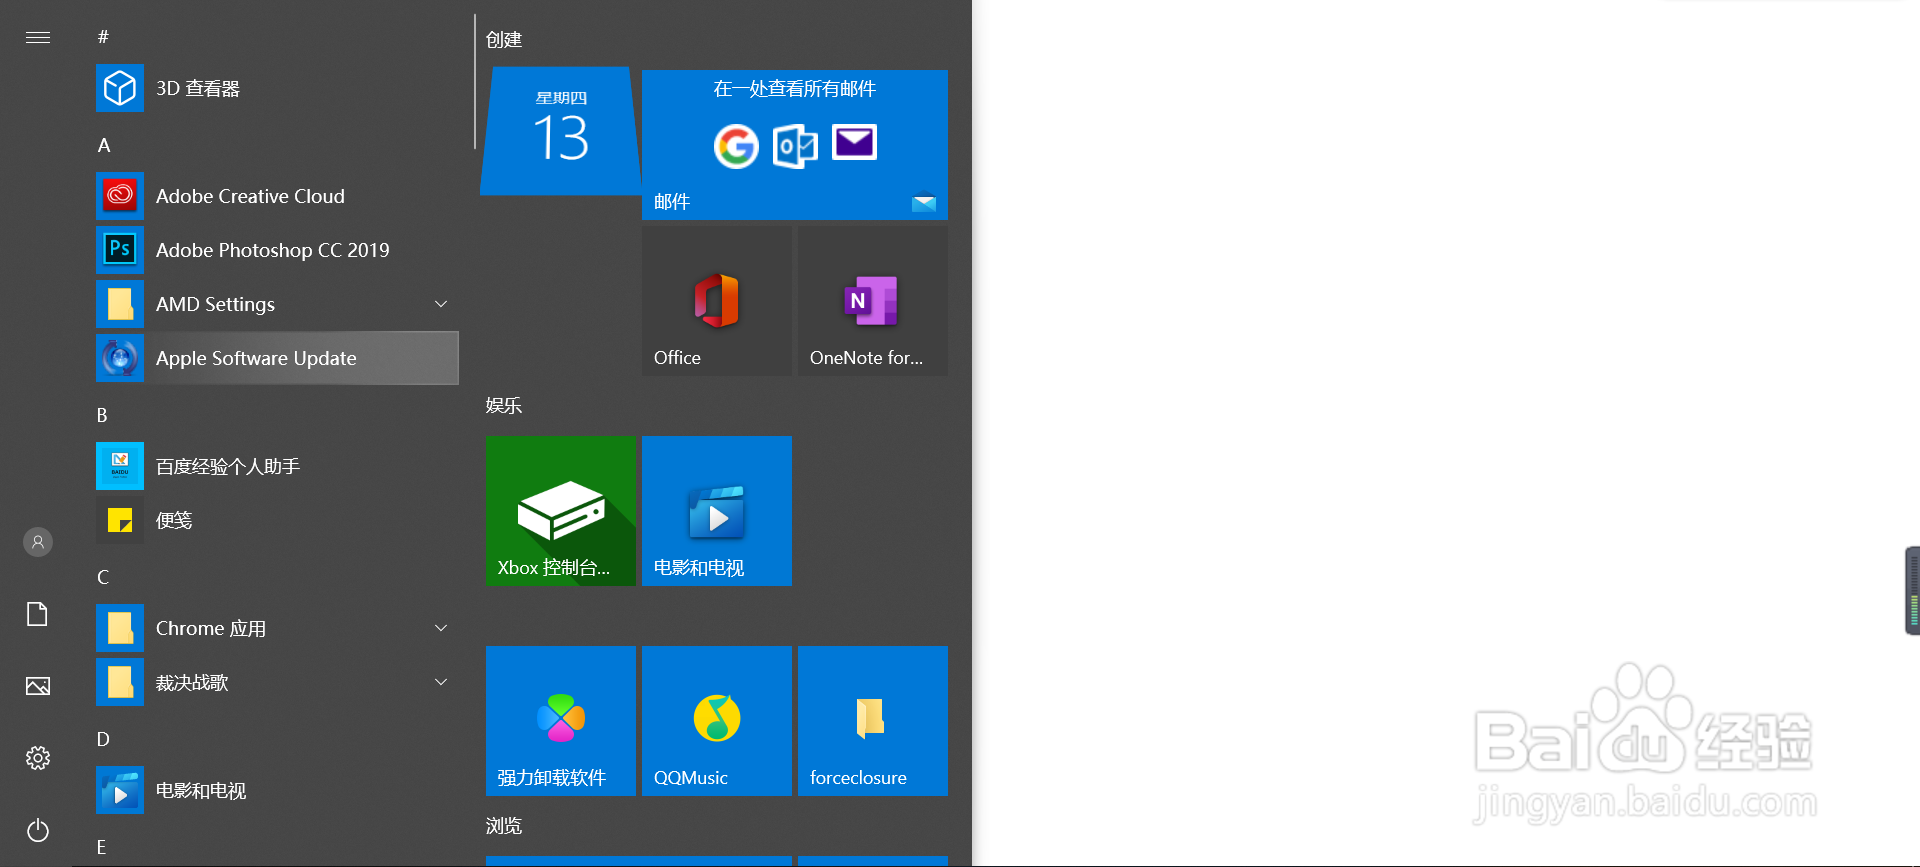
Task: Open the 强力卸载软件 tile
Action: 561,721
